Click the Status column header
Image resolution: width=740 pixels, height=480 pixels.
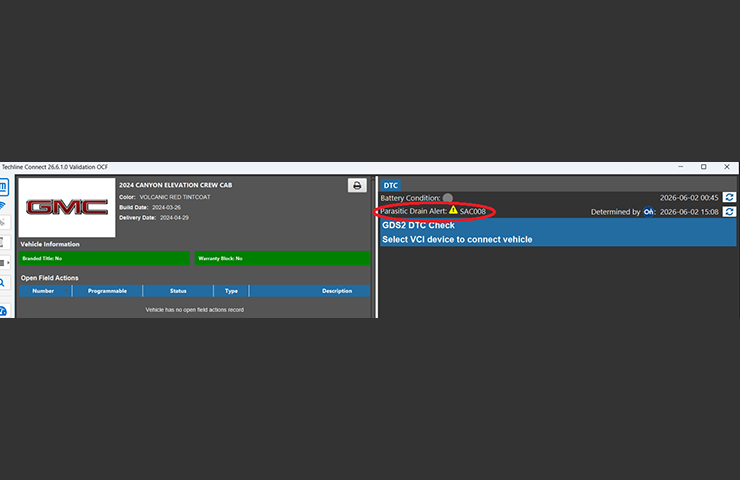pos(178,291)
